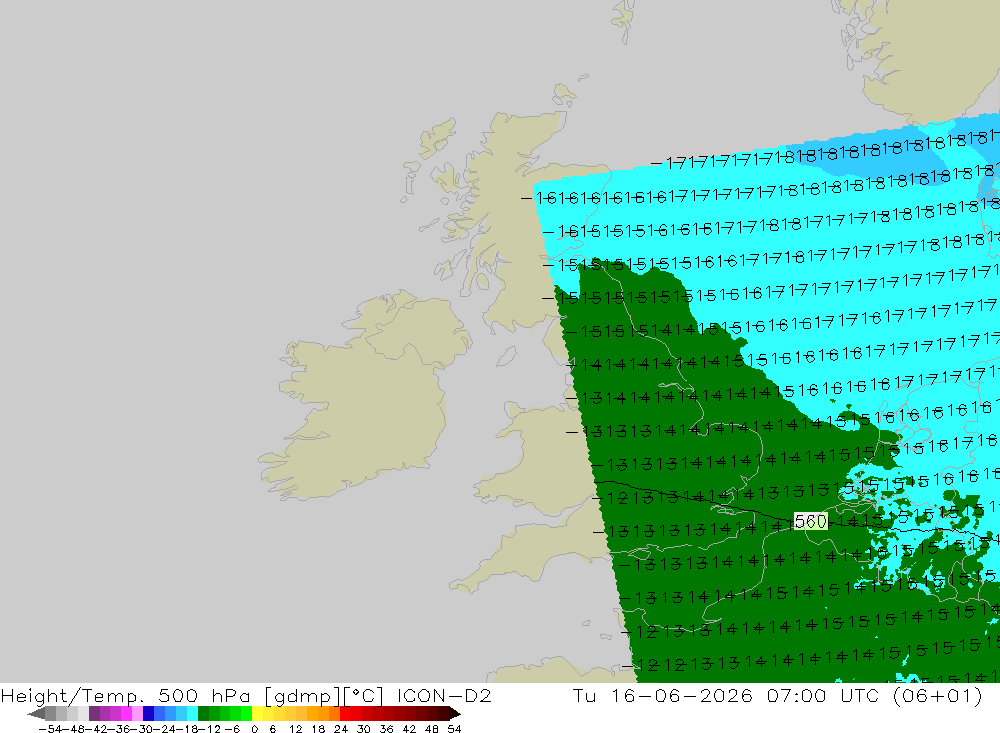Click the ICON-D2 model name text
1000x733 pixels.
tap(444, 695)
